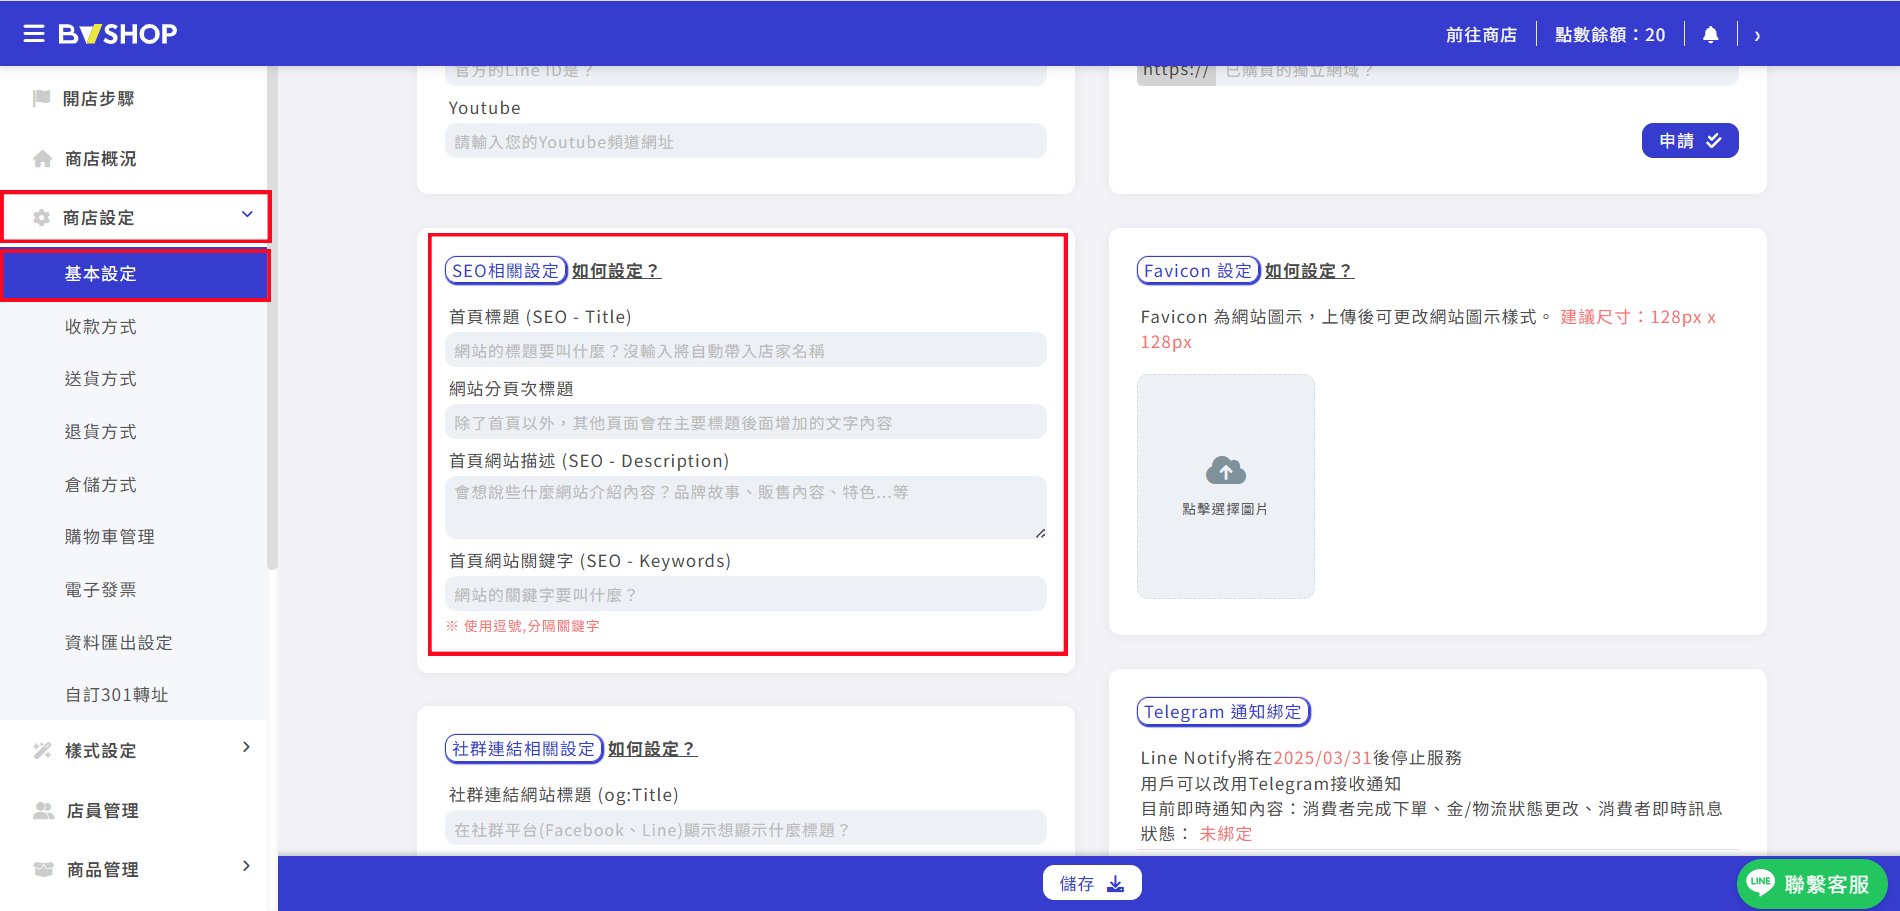The image size is (1900, 911).
Task: Select 自訂301轉址 submenu item
Action: point(116,695)
